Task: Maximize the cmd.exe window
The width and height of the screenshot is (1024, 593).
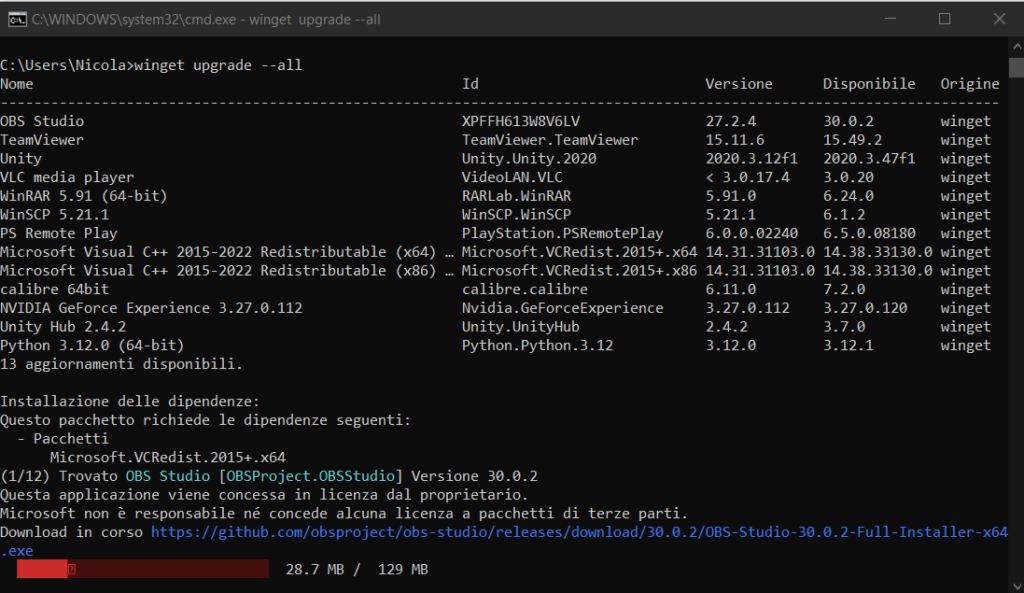Action: (944, 19)
